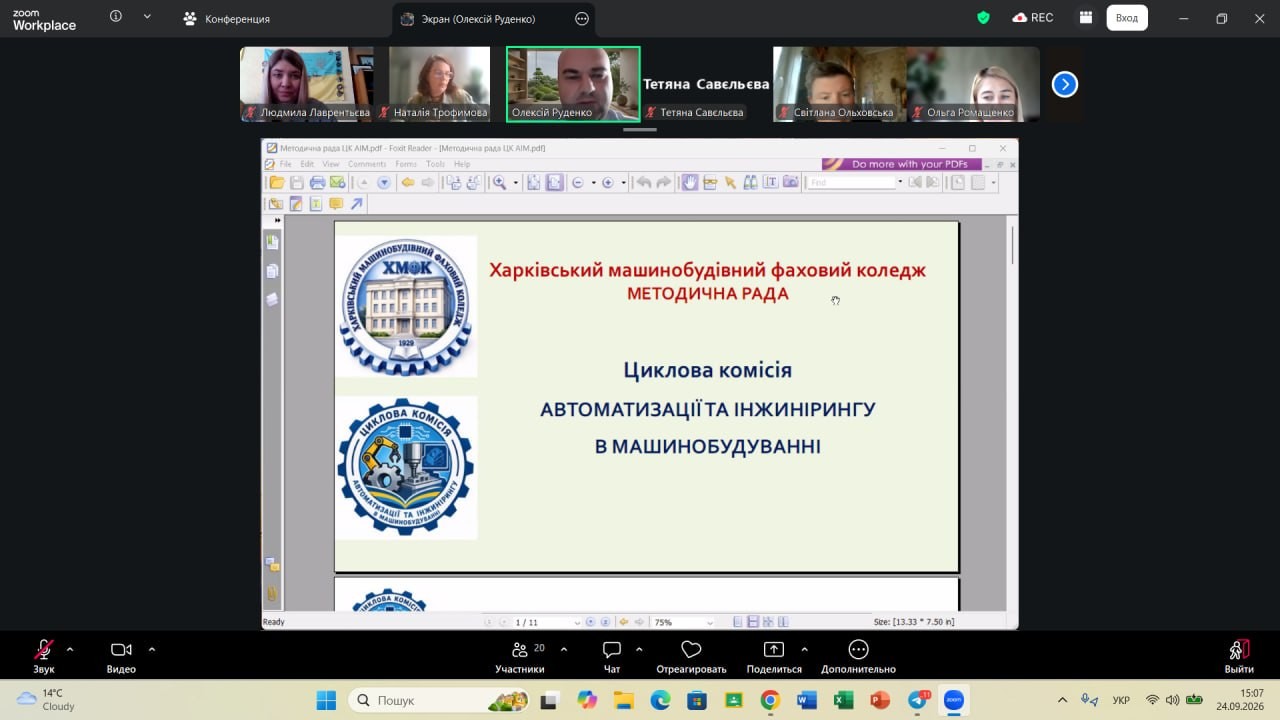Open Telegram from the Windows taskbar
1280x720 pixels.
pos(917,700)
